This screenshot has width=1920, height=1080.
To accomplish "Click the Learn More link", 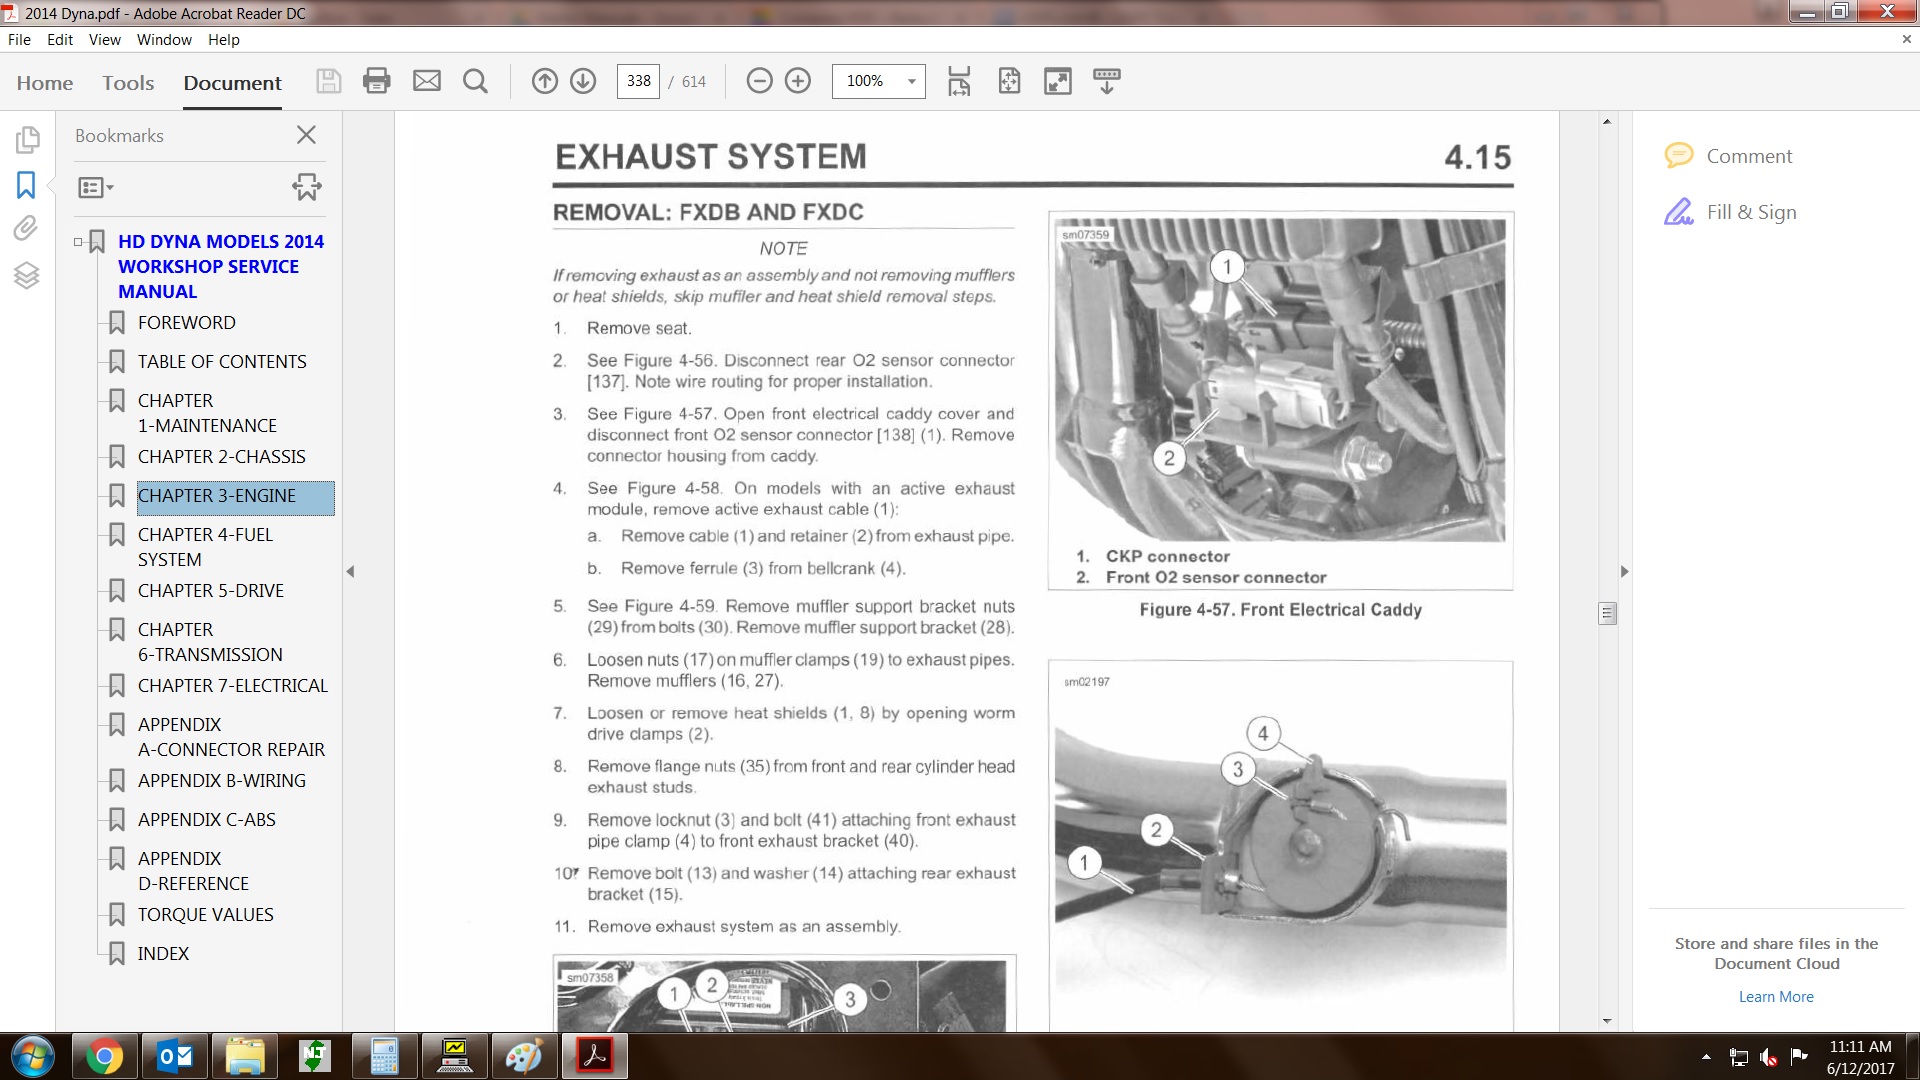I will pos(1775,997).
